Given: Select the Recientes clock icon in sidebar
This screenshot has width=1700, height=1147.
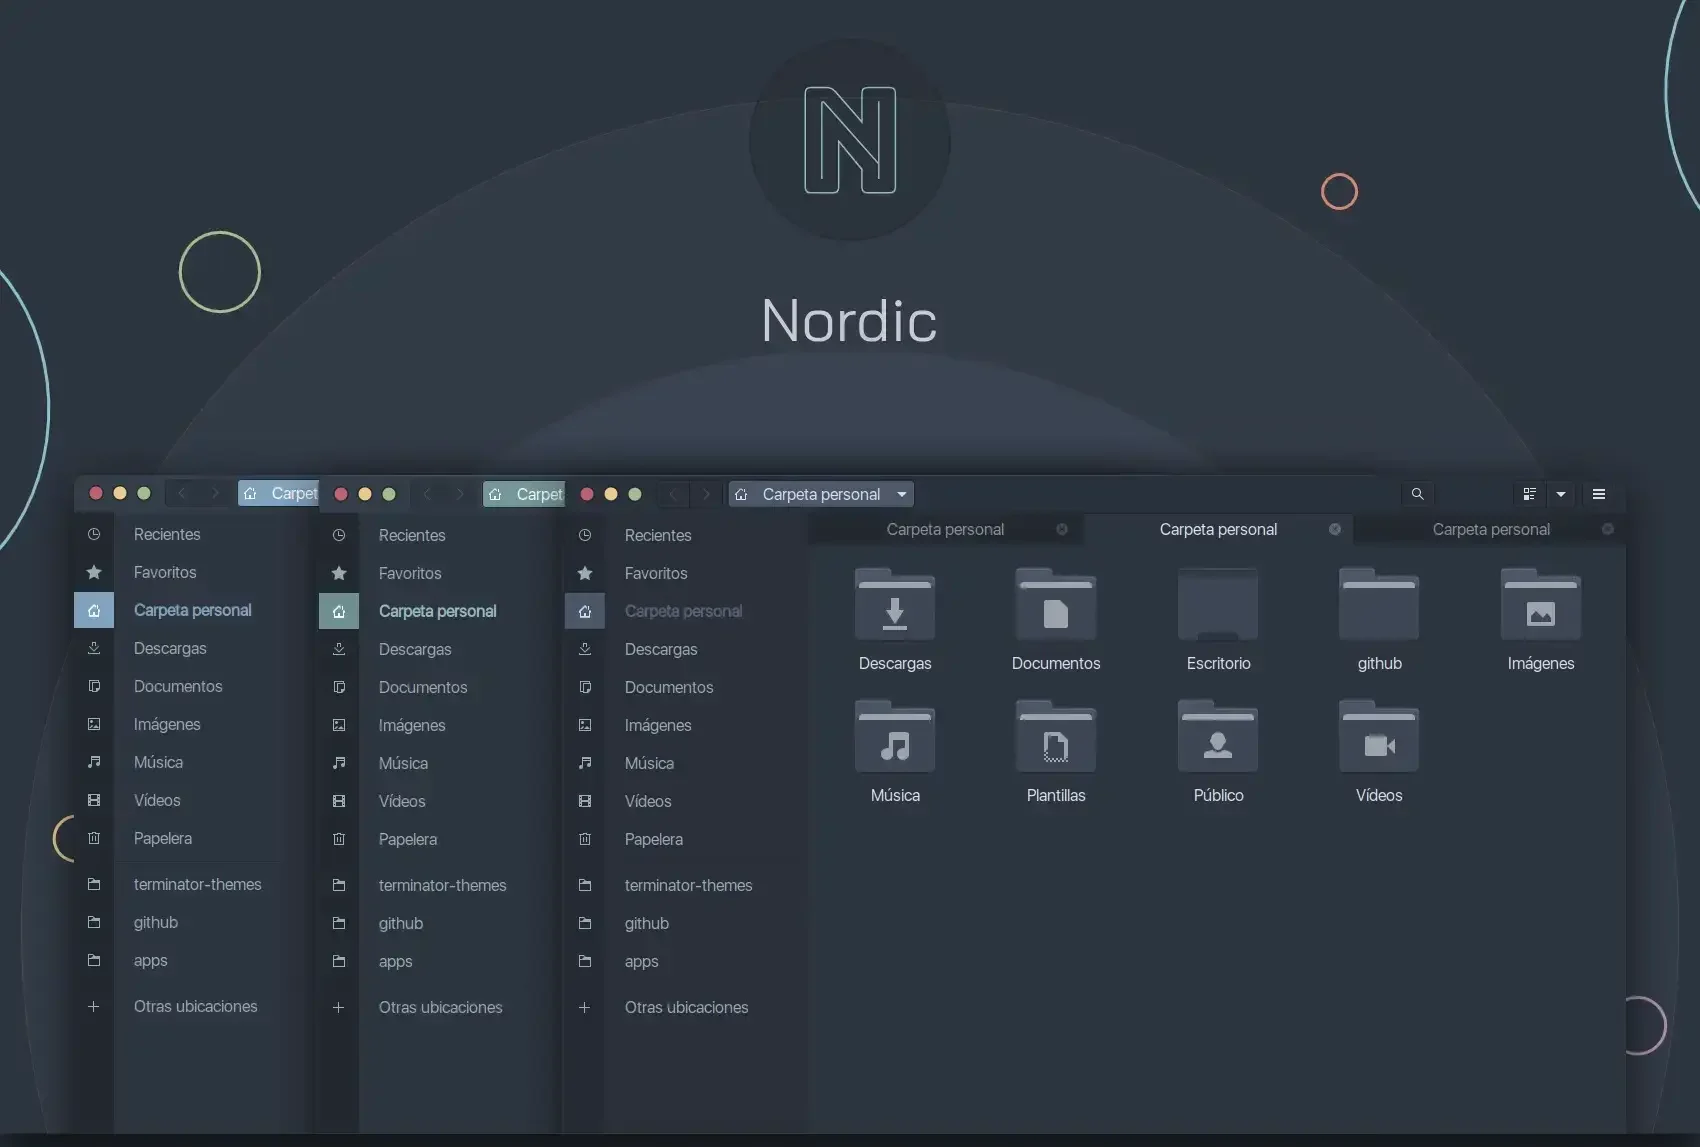Looking at the screenshot, I should point(584,535).
